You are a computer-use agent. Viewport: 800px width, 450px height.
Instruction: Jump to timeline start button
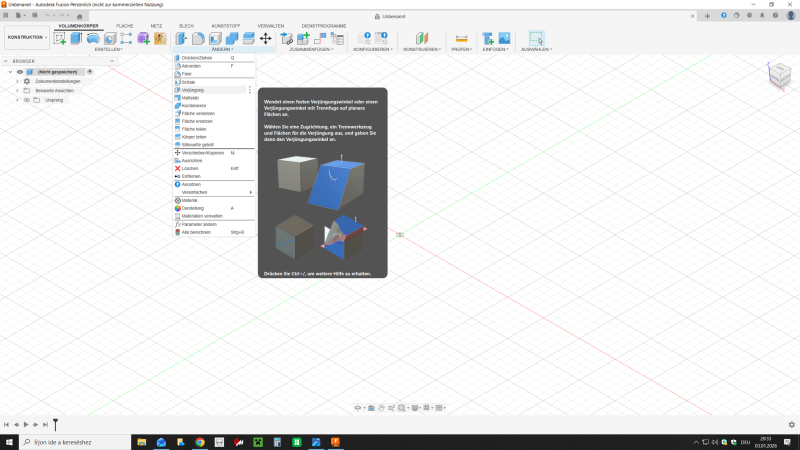pyautogui.click(x=6, y=424)
